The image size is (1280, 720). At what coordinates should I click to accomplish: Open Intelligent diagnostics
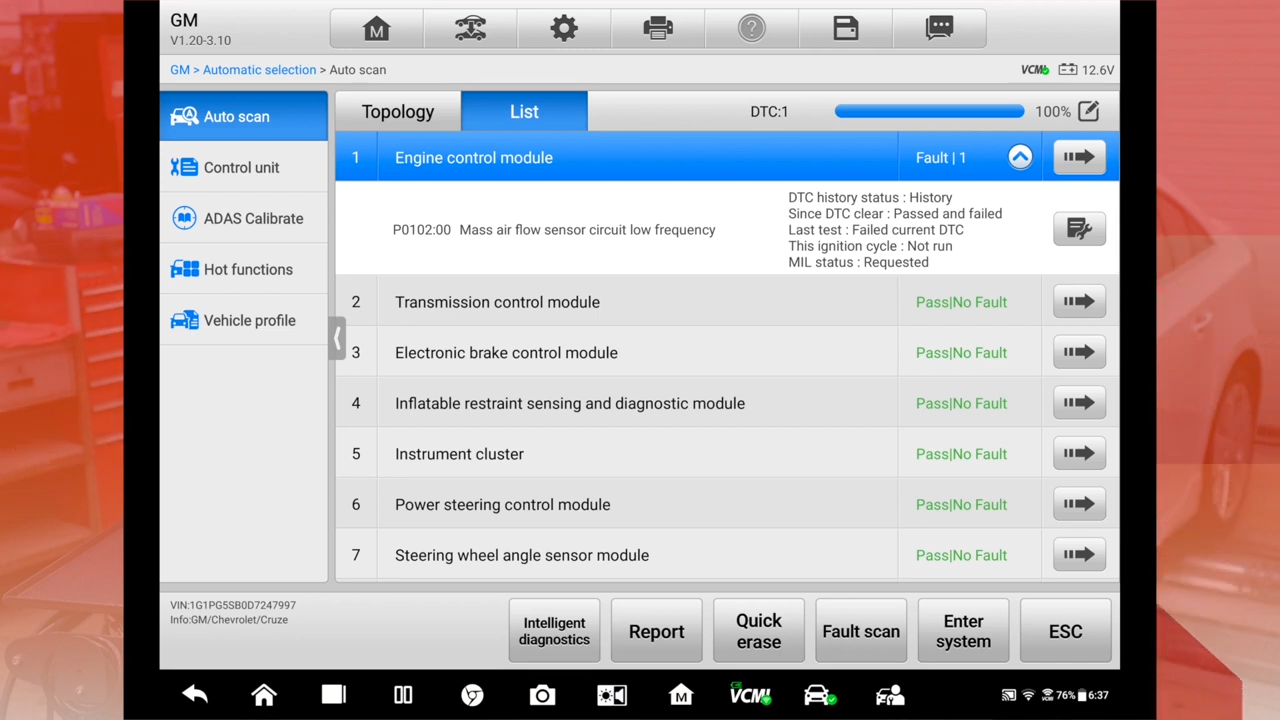[554, 631]
